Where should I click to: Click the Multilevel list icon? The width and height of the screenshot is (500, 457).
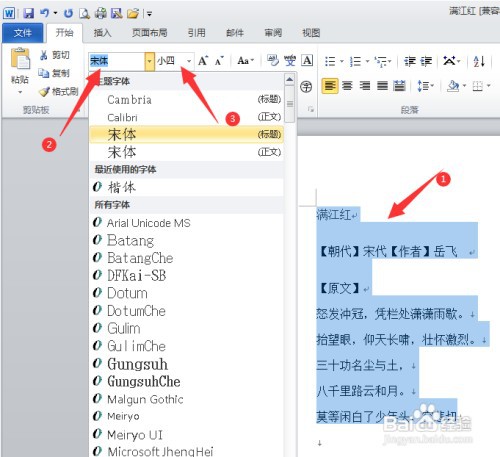click(380, 61)
